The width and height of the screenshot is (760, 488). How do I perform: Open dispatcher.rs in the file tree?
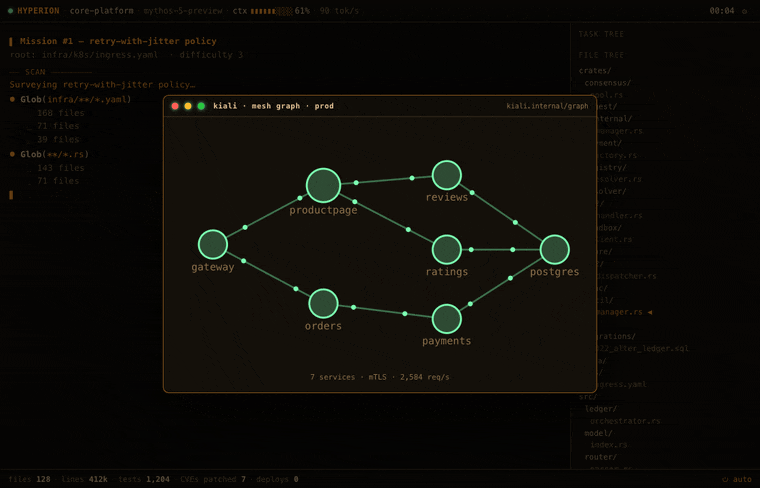pyautogui.click(x=626, y=276)
